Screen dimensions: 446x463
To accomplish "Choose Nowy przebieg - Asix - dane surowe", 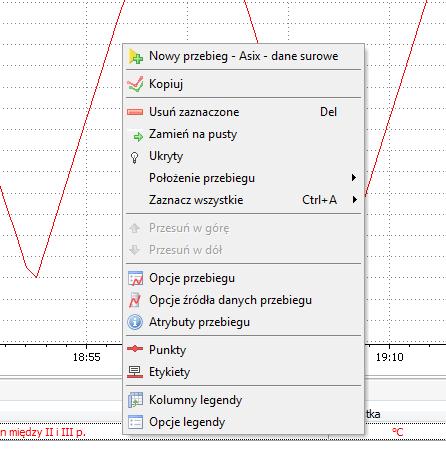I will [x=243, y=56].
